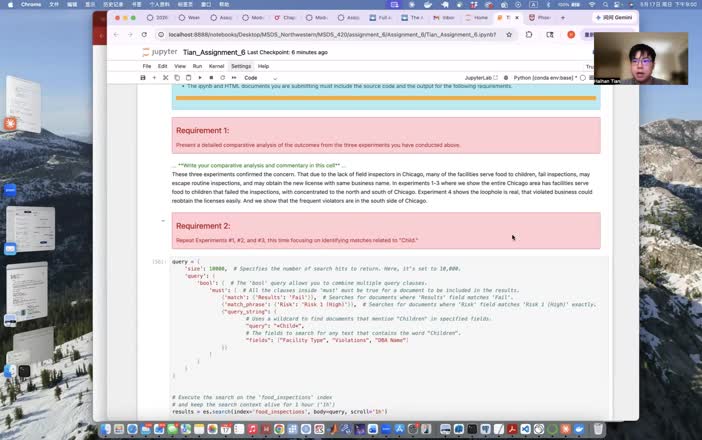
Task: Copy the selected cell
Action: [x=177, y=78]
